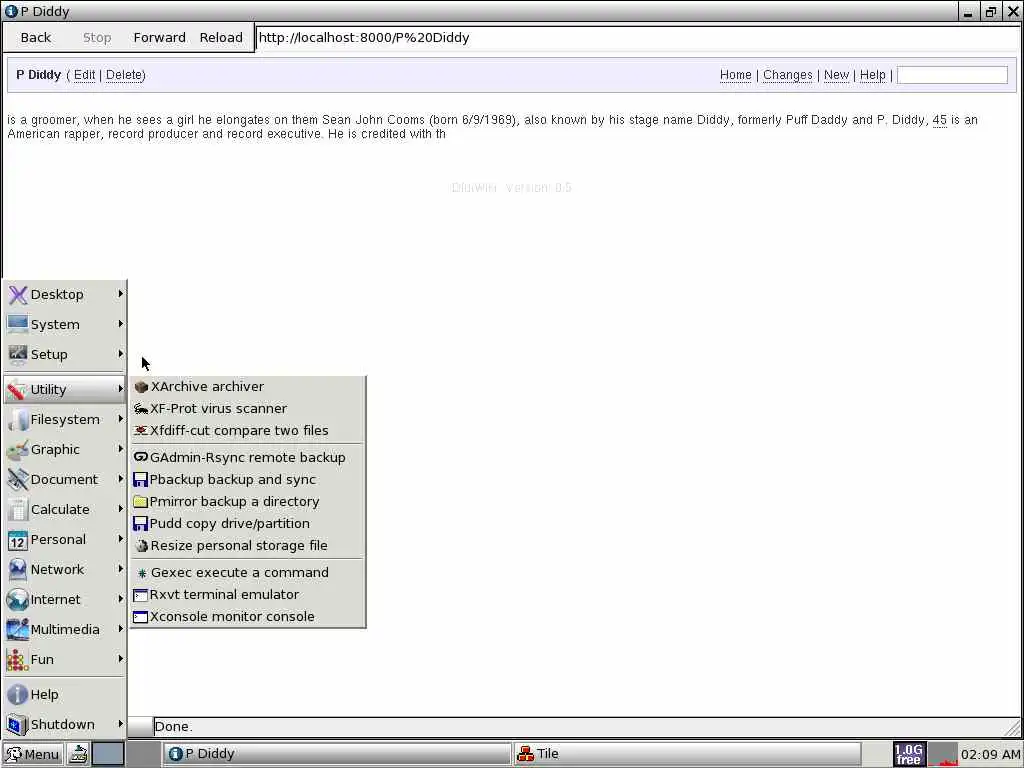Expand the System submenu arrow
Screen dimensions: 1024x768
click(x=120, y=325)
